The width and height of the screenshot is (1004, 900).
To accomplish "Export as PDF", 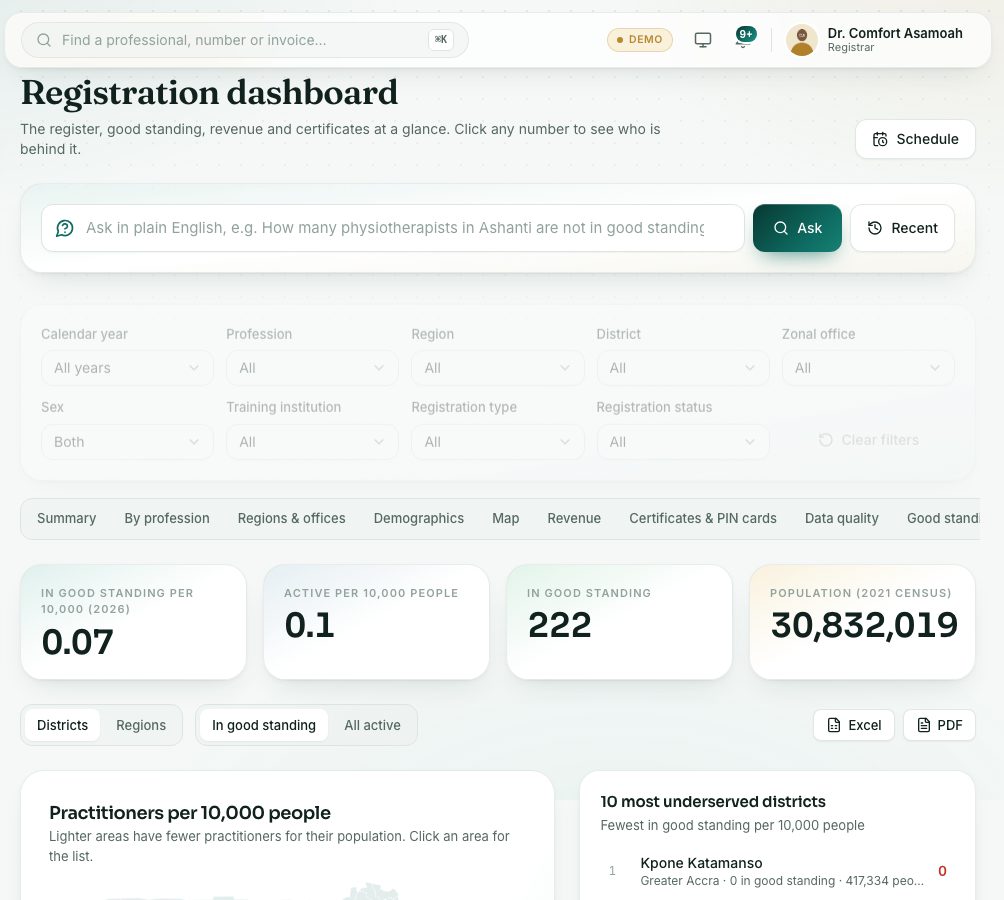I will click(x=939, y=725).
